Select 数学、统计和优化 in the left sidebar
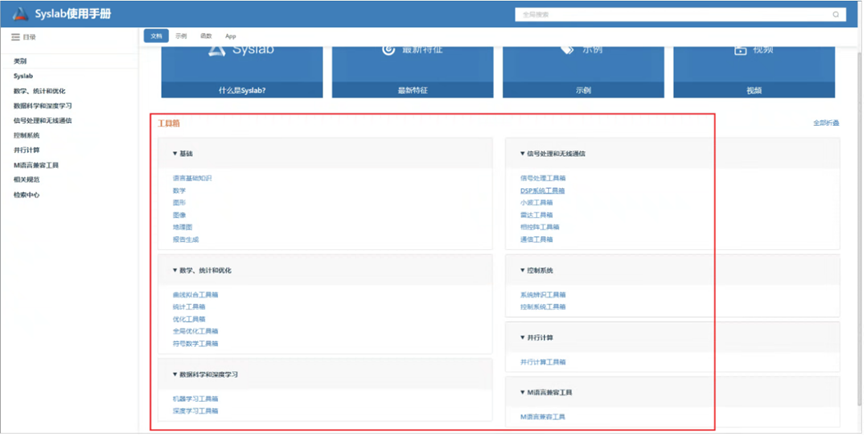The width and height of the screenshot is (864, 435). (x=40, y=91)
